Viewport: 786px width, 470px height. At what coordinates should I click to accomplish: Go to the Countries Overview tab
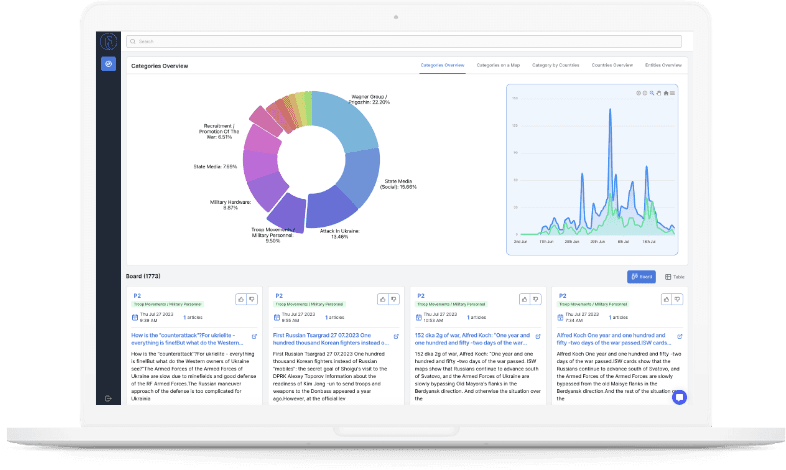tap(612, 65)
